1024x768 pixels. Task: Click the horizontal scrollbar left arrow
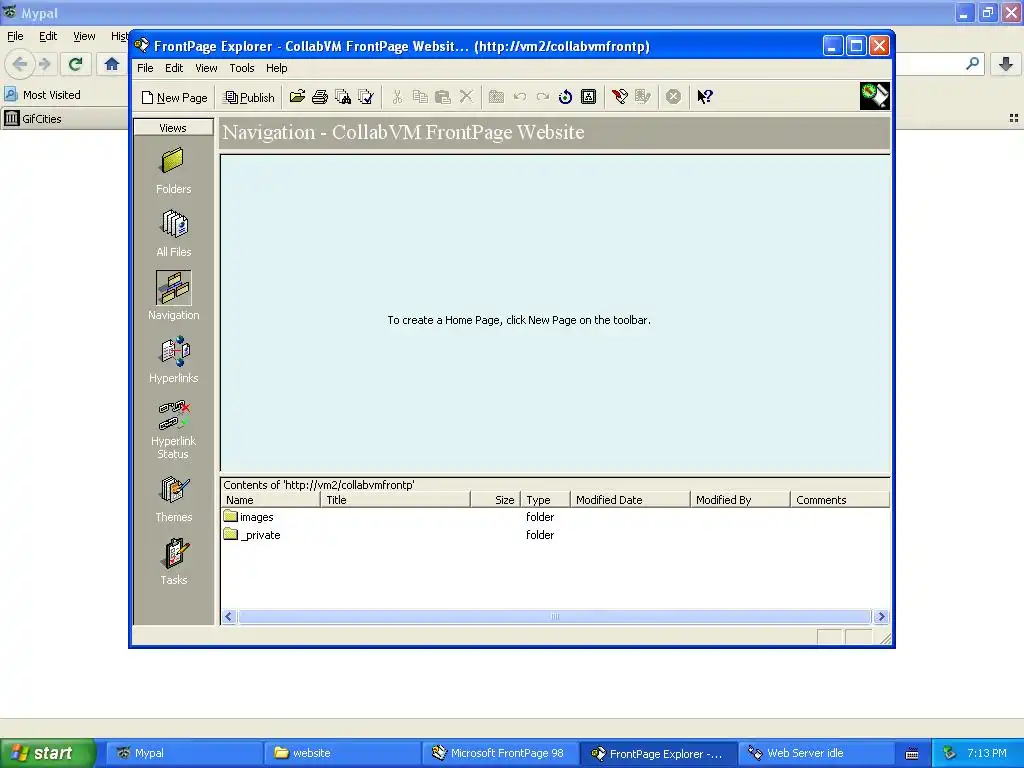(229, 616)
